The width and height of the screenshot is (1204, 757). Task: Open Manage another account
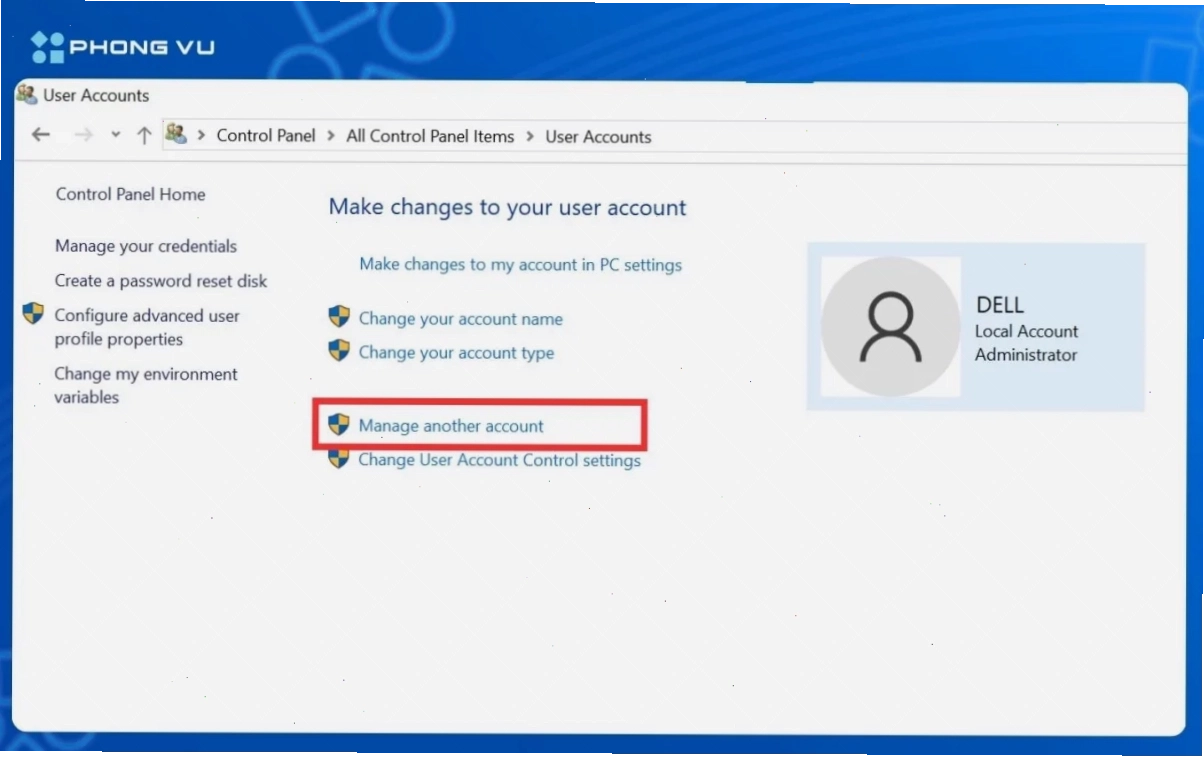(x=451, y=426)
